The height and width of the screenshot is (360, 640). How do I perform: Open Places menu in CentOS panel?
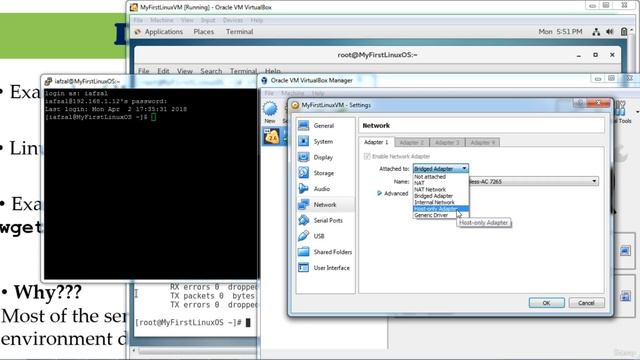[x=204, y=32]
